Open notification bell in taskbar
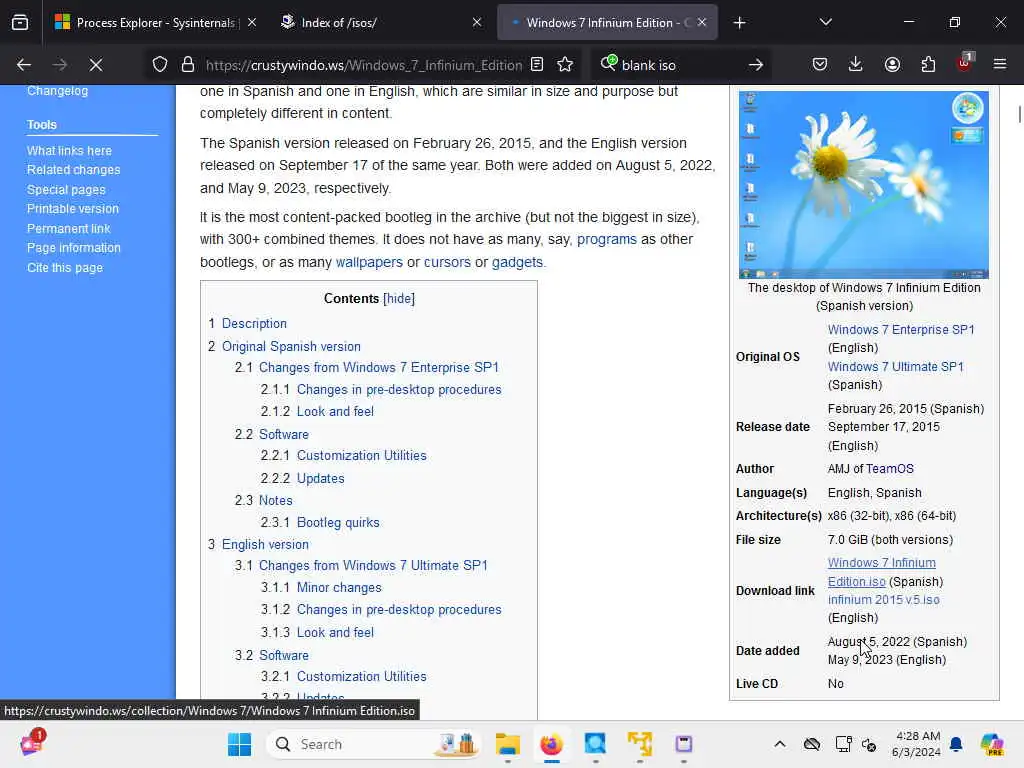 (x=956, y=744)
